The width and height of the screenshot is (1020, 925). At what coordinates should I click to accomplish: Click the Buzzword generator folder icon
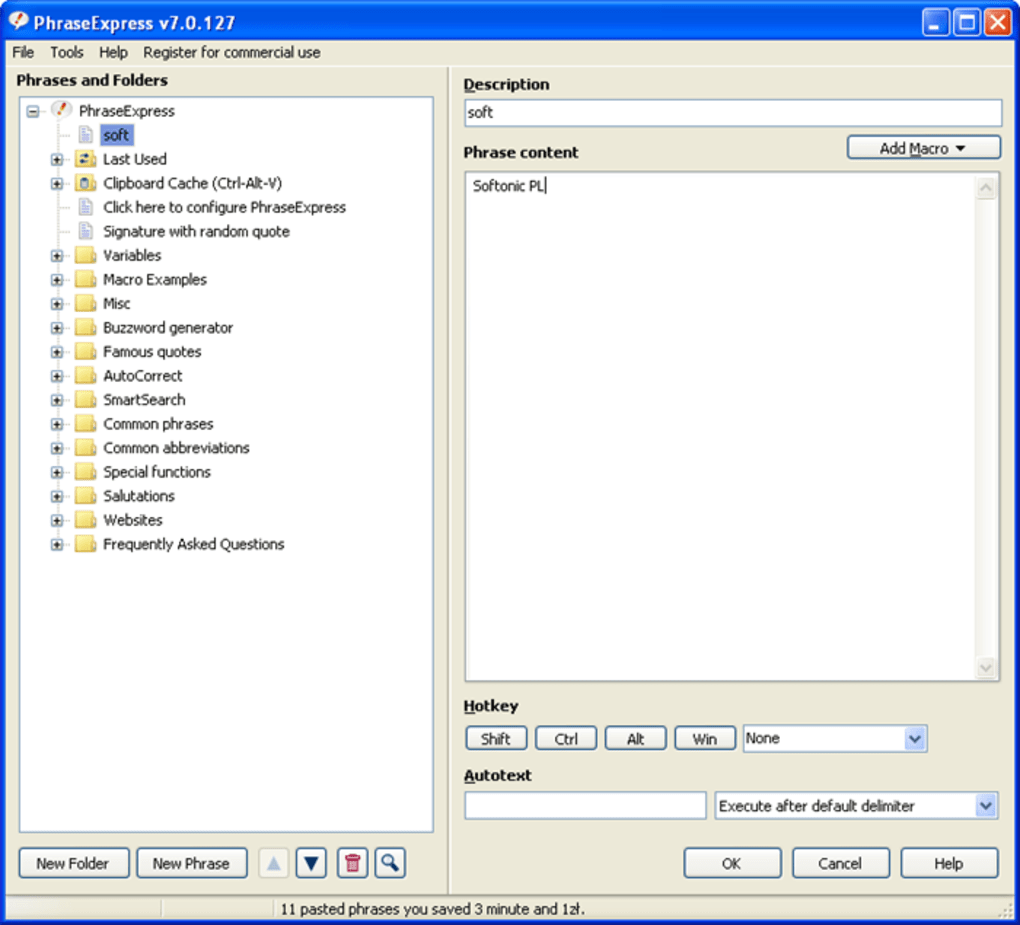point(85,327)
